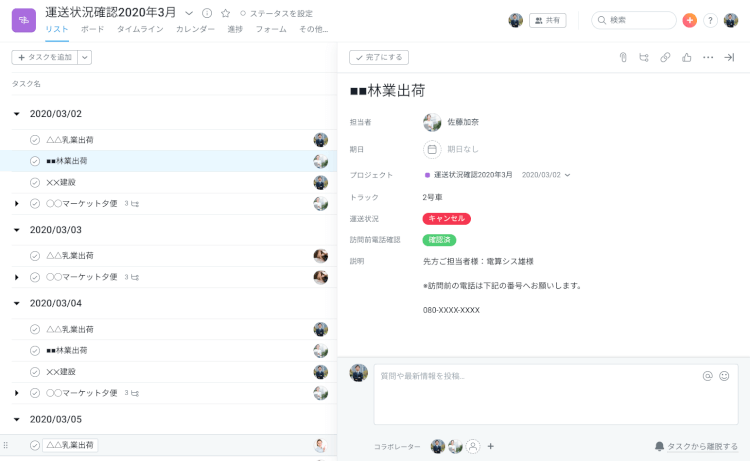Collapse the 2020/03/03 section
This screenshot has width=750, height=461.
17,230
